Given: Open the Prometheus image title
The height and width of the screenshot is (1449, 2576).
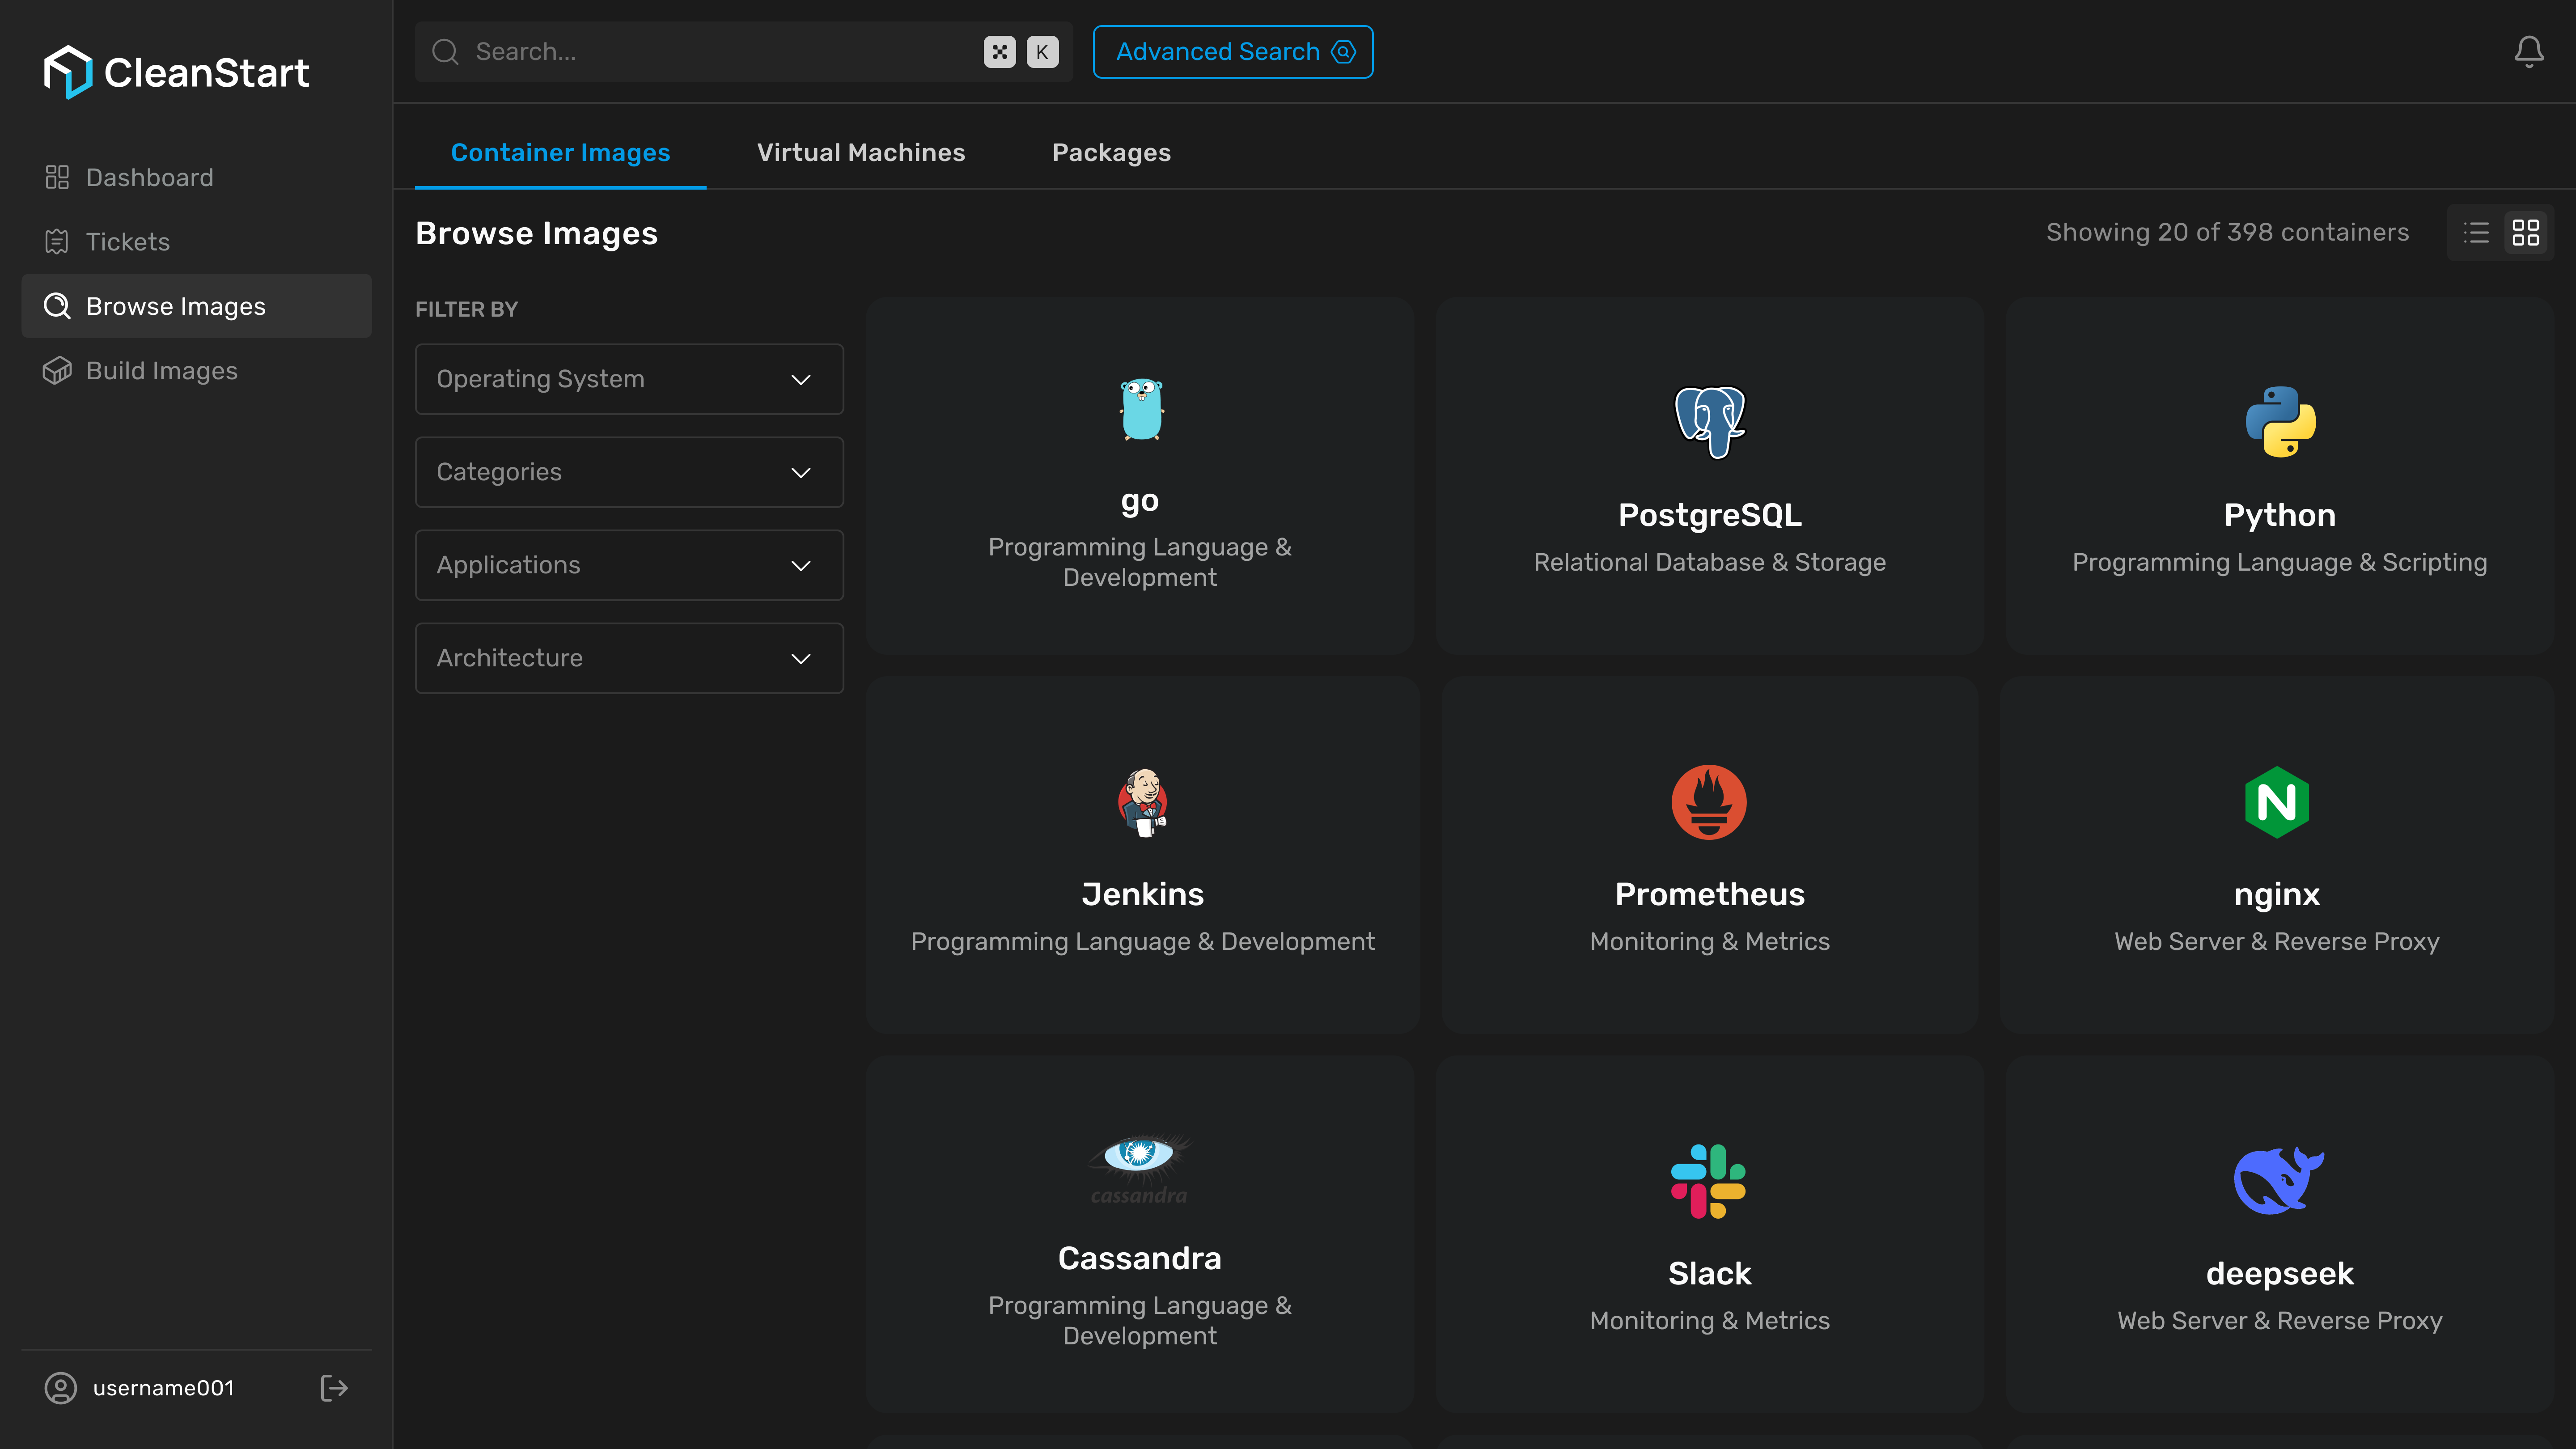Looking at the screenshot, I should (1710, 894).
